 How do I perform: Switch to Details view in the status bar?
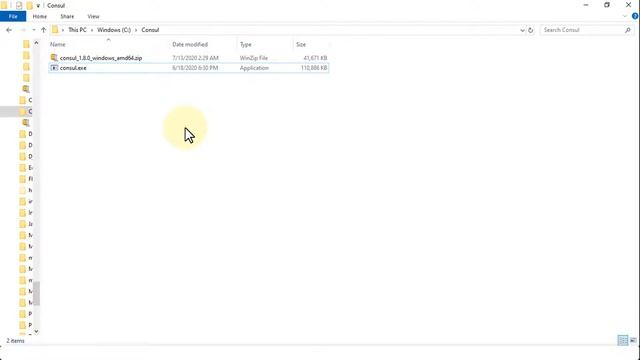tap(622, 340)
